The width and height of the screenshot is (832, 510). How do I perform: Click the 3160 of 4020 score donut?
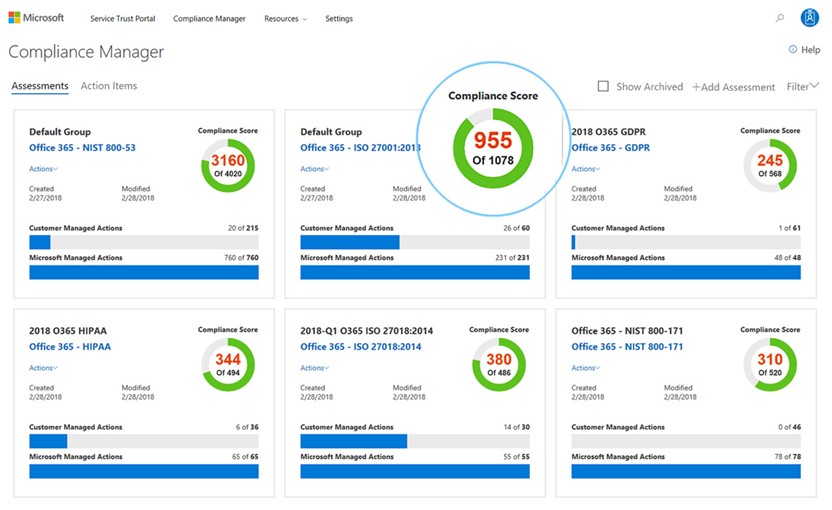[228, 166]
